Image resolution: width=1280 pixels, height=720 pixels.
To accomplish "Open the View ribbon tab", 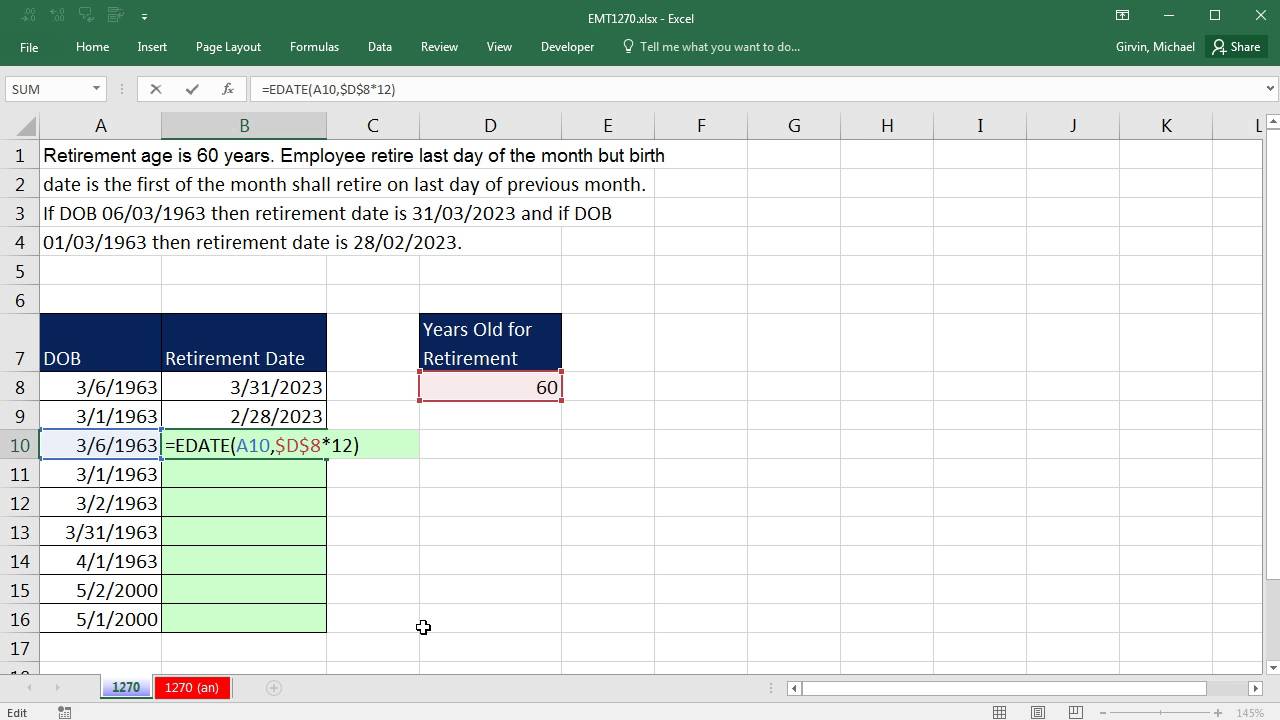I will [499, 47].
